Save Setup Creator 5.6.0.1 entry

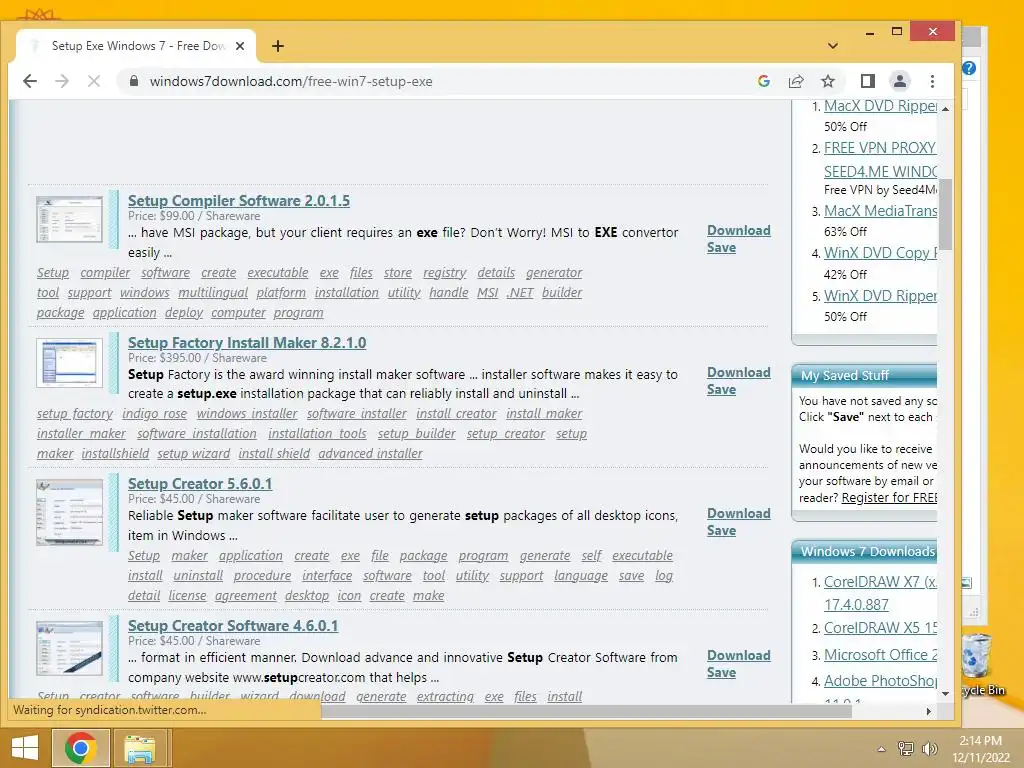click(x=722, y=530)
